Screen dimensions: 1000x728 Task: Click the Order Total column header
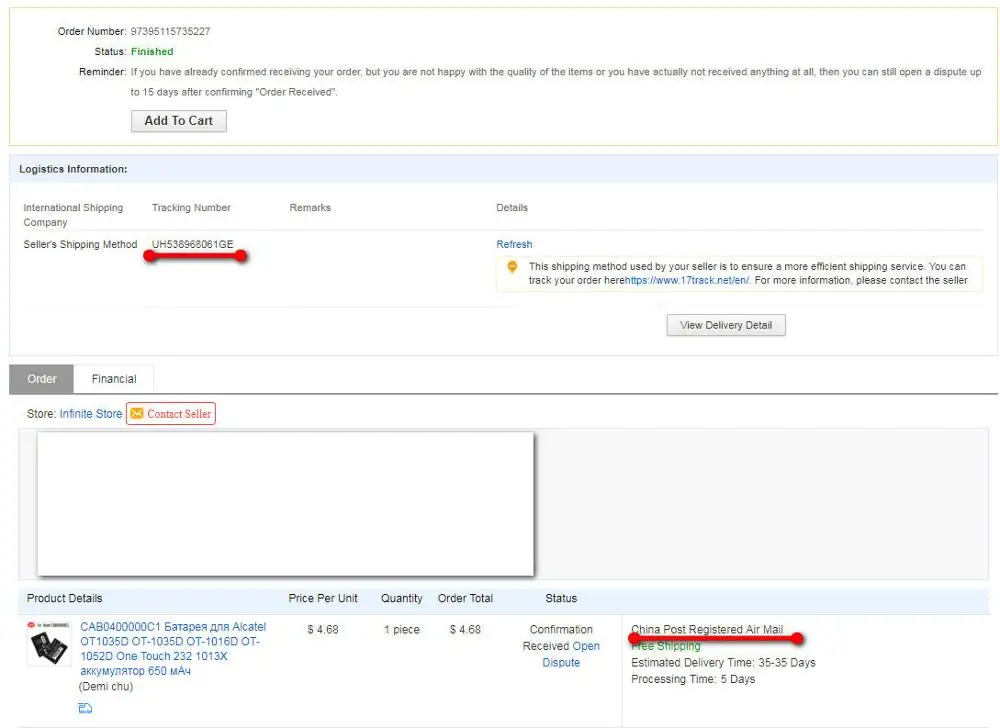(x=466, y=599)
